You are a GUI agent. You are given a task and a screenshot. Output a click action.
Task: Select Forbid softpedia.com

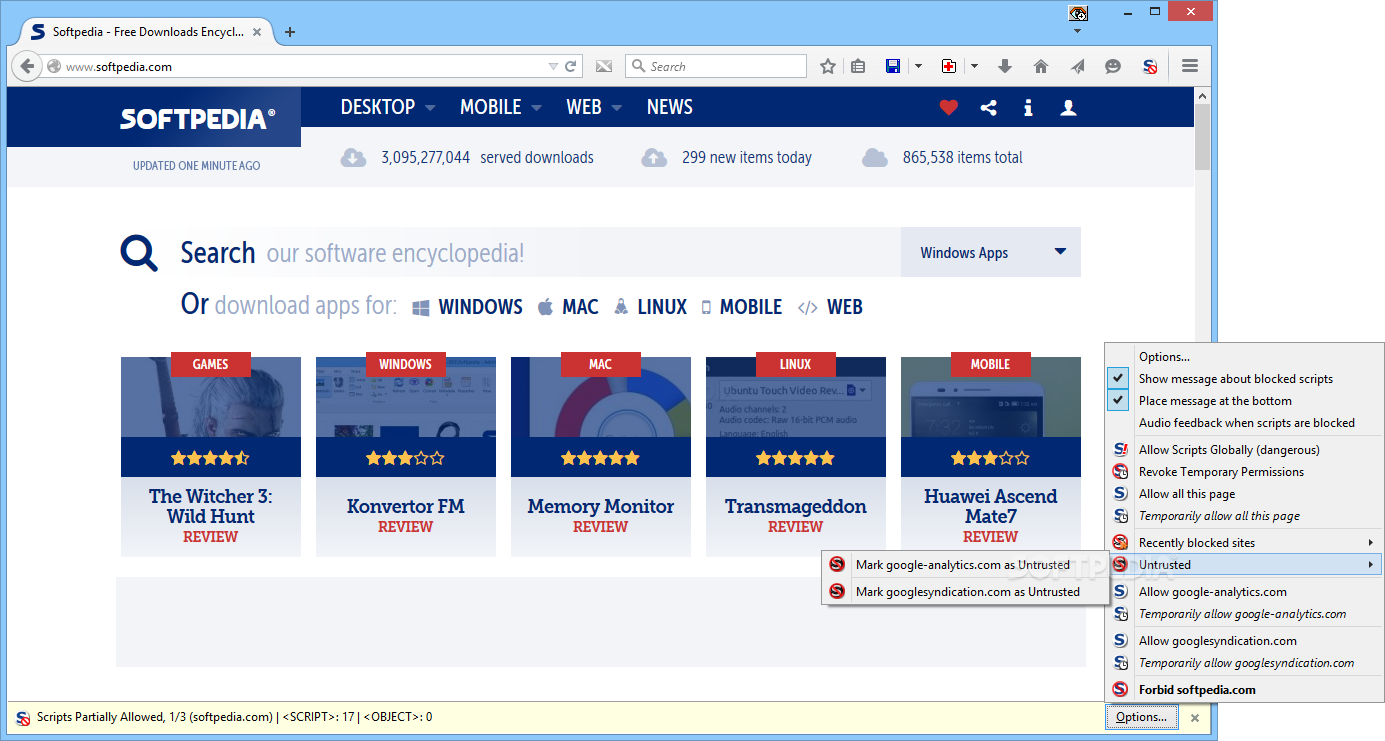[x=1244, y=690]
